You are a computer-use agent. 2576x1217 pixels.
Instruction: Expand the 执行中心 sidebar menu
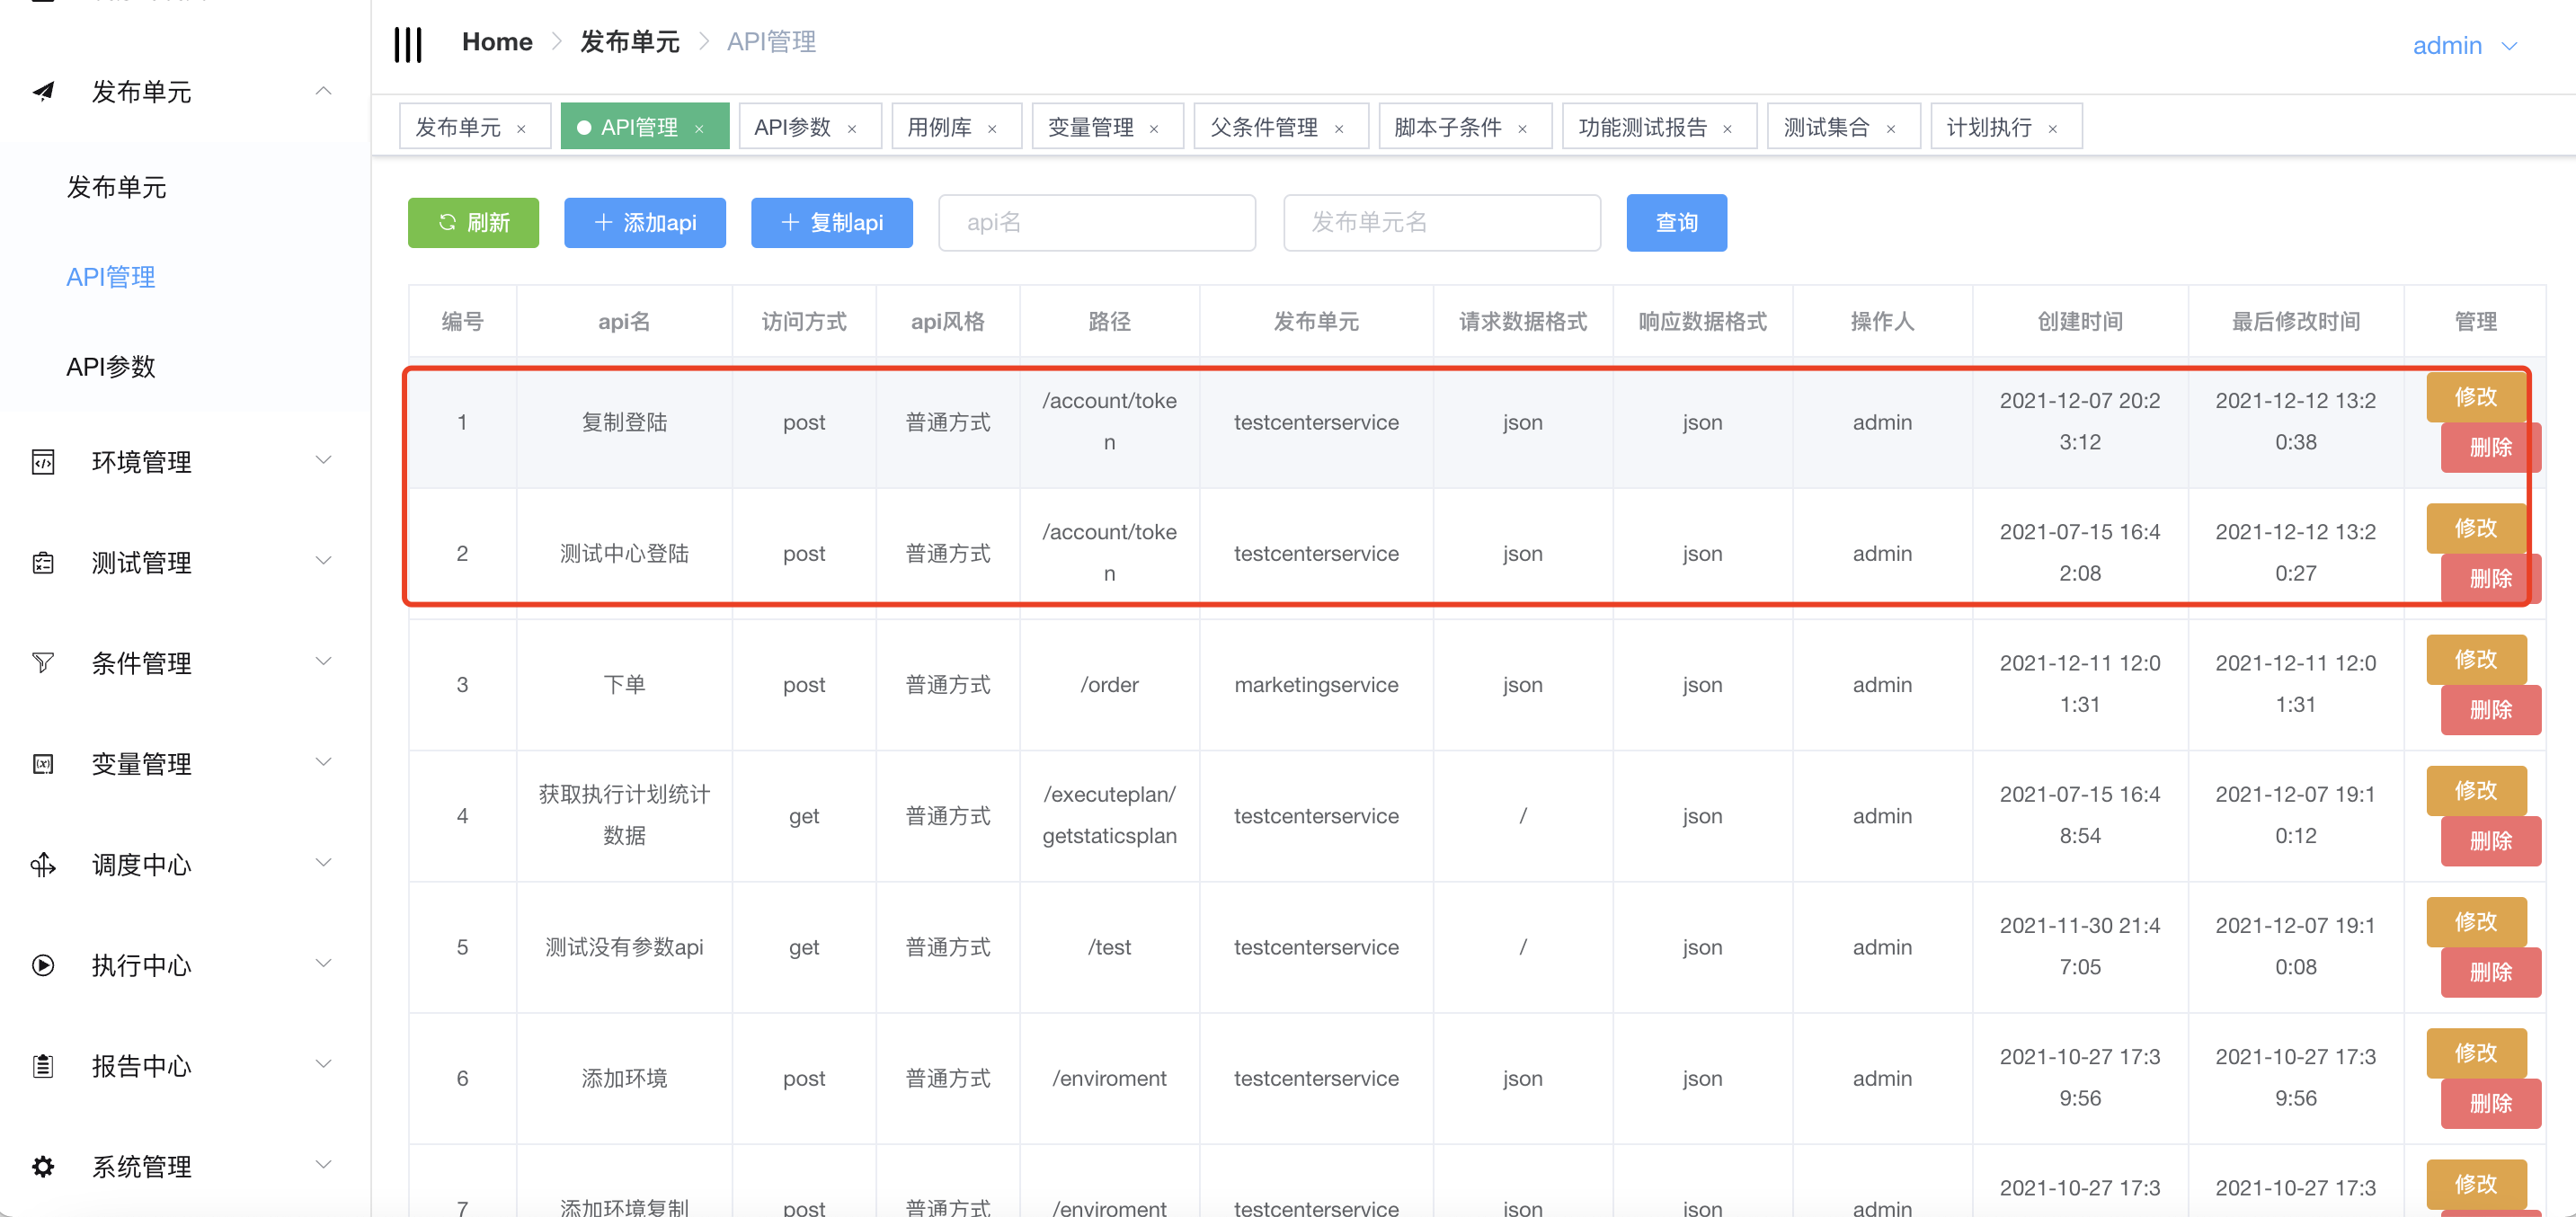pyautogui.click(x=323, y=963)
